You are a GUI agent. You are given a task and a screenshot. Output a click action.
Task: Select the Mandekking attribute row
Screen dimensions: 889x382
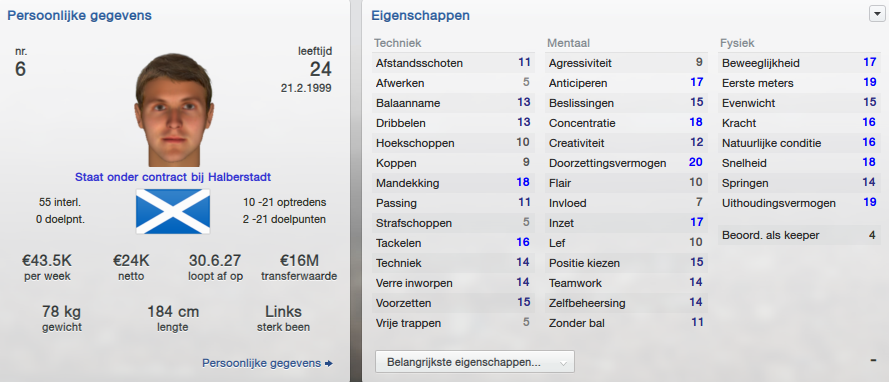click(x=454, y=183)
